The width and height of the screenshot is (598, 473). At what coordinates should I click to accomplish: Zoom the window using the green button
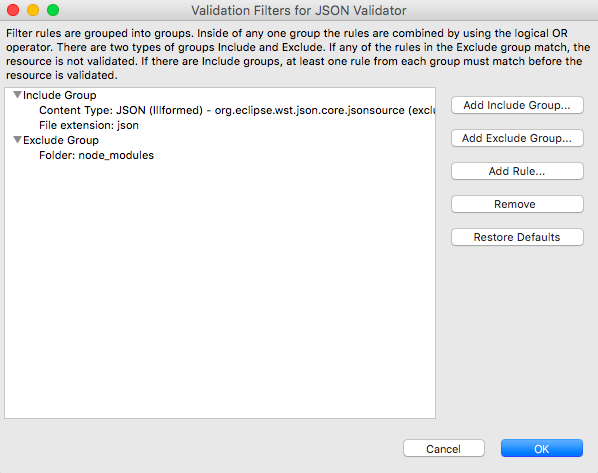[53, 10]
